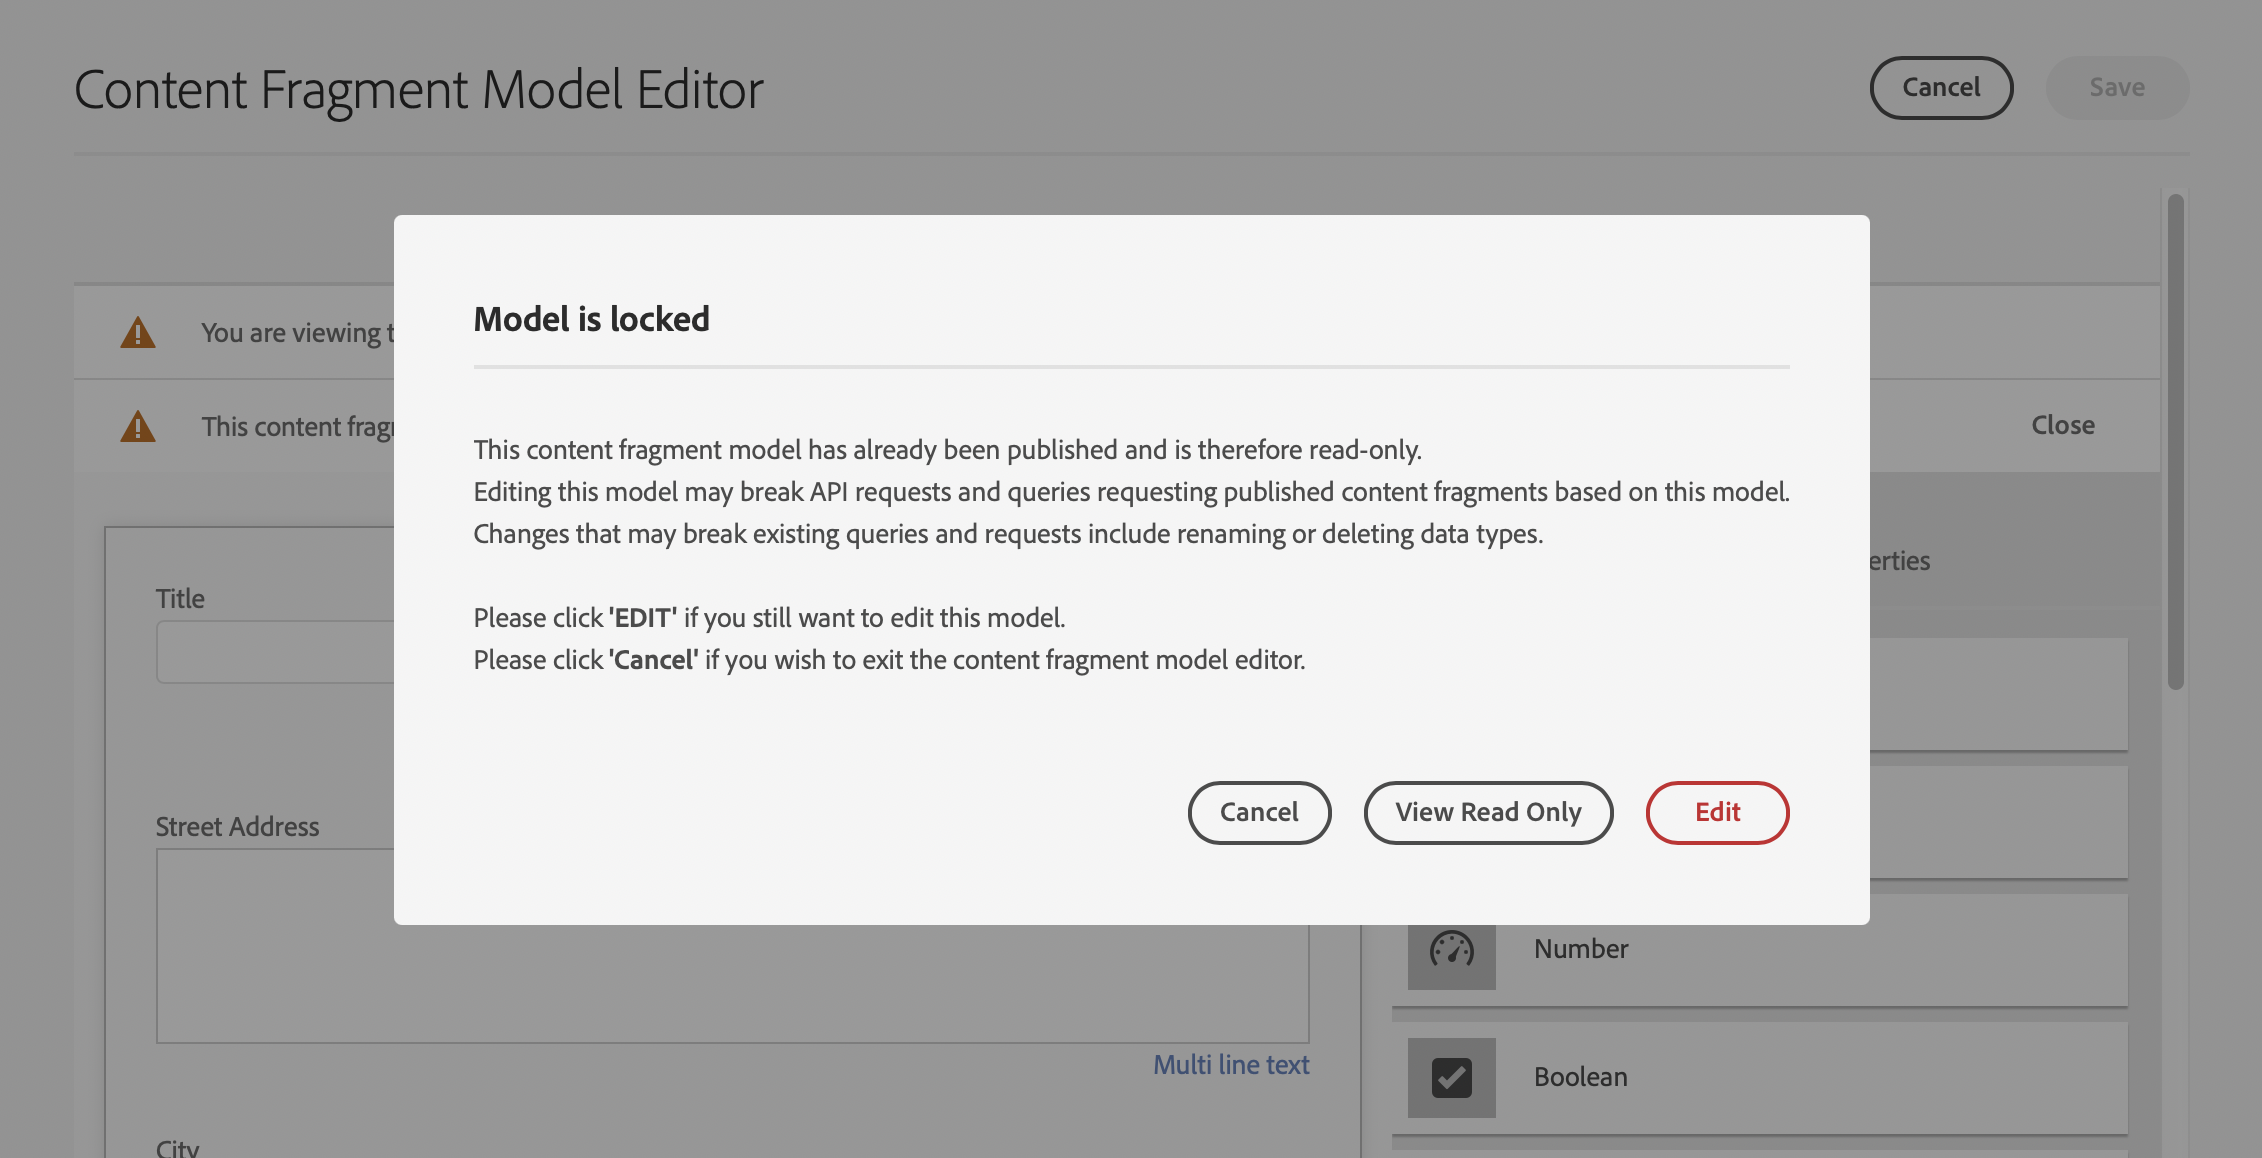
Task: Dismiss the warning banner with Close
Action: (x=2062, y=425)
